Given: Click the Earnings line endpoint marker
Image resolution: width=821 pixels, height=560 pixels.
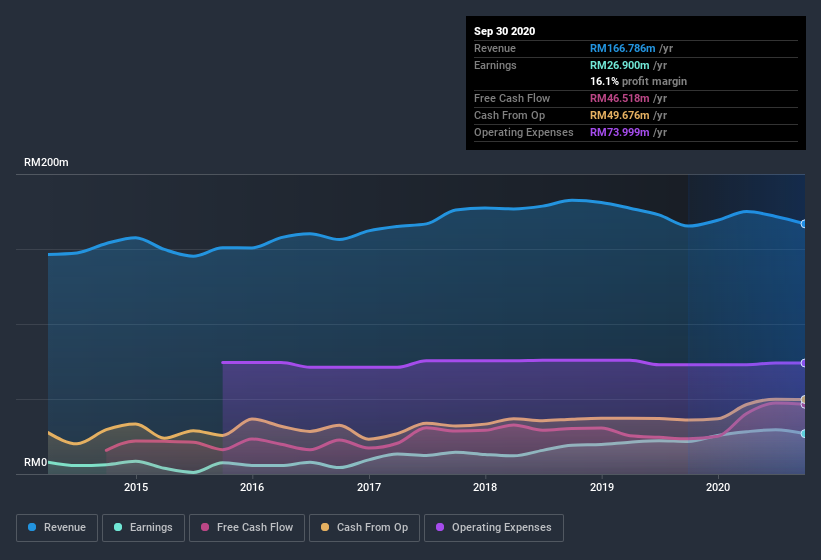Looking at the screenshot, I should [x=804, y=434].
